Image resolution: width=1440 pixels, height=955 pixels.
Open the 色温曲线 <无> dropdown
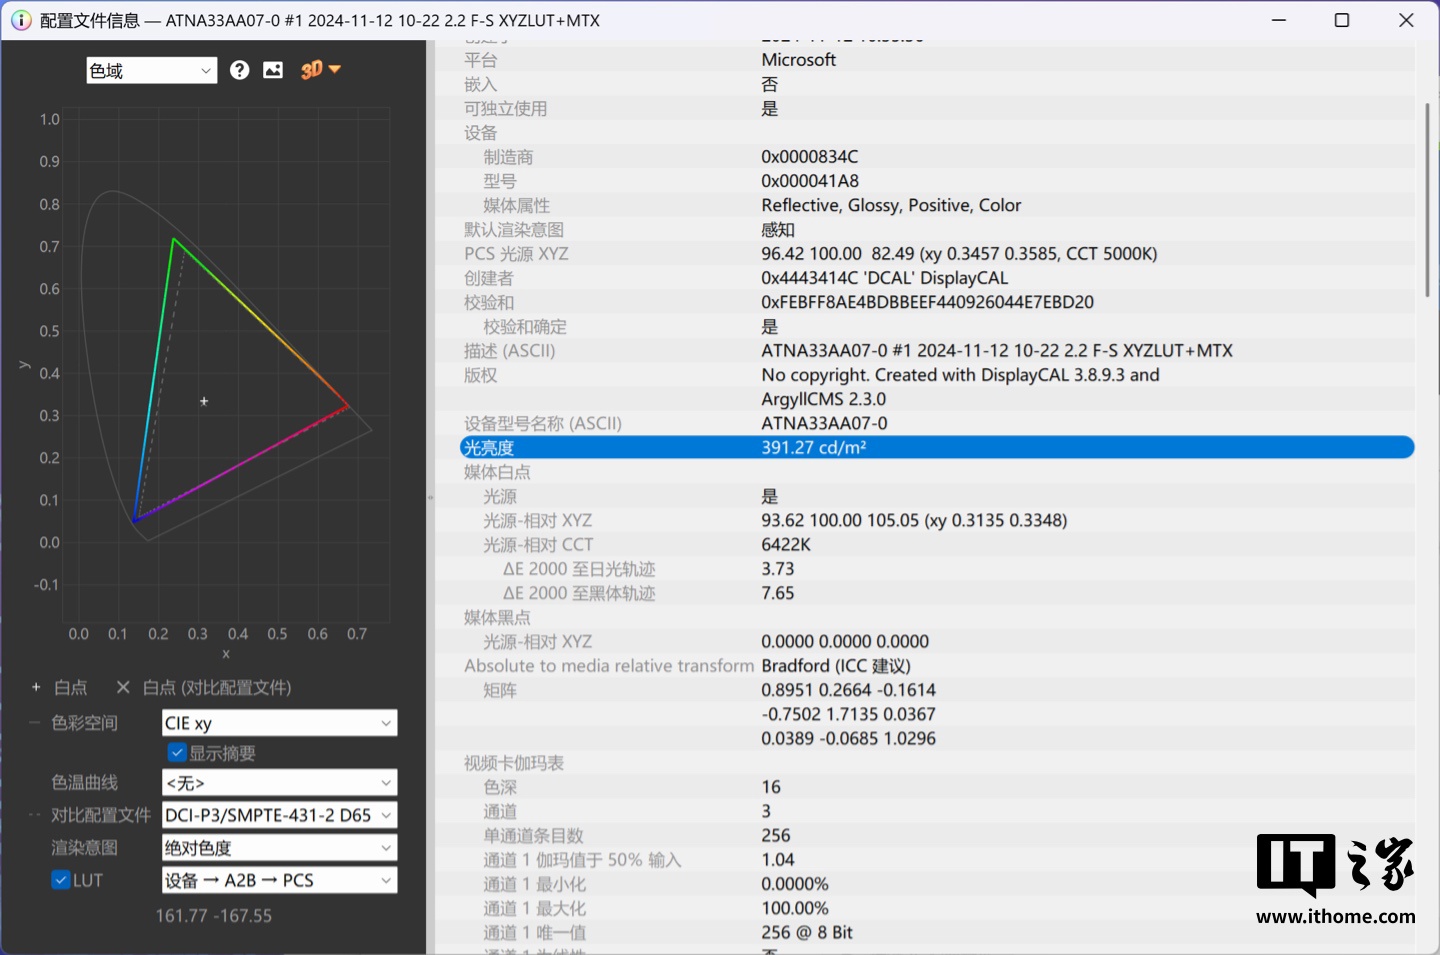[279, 783]
